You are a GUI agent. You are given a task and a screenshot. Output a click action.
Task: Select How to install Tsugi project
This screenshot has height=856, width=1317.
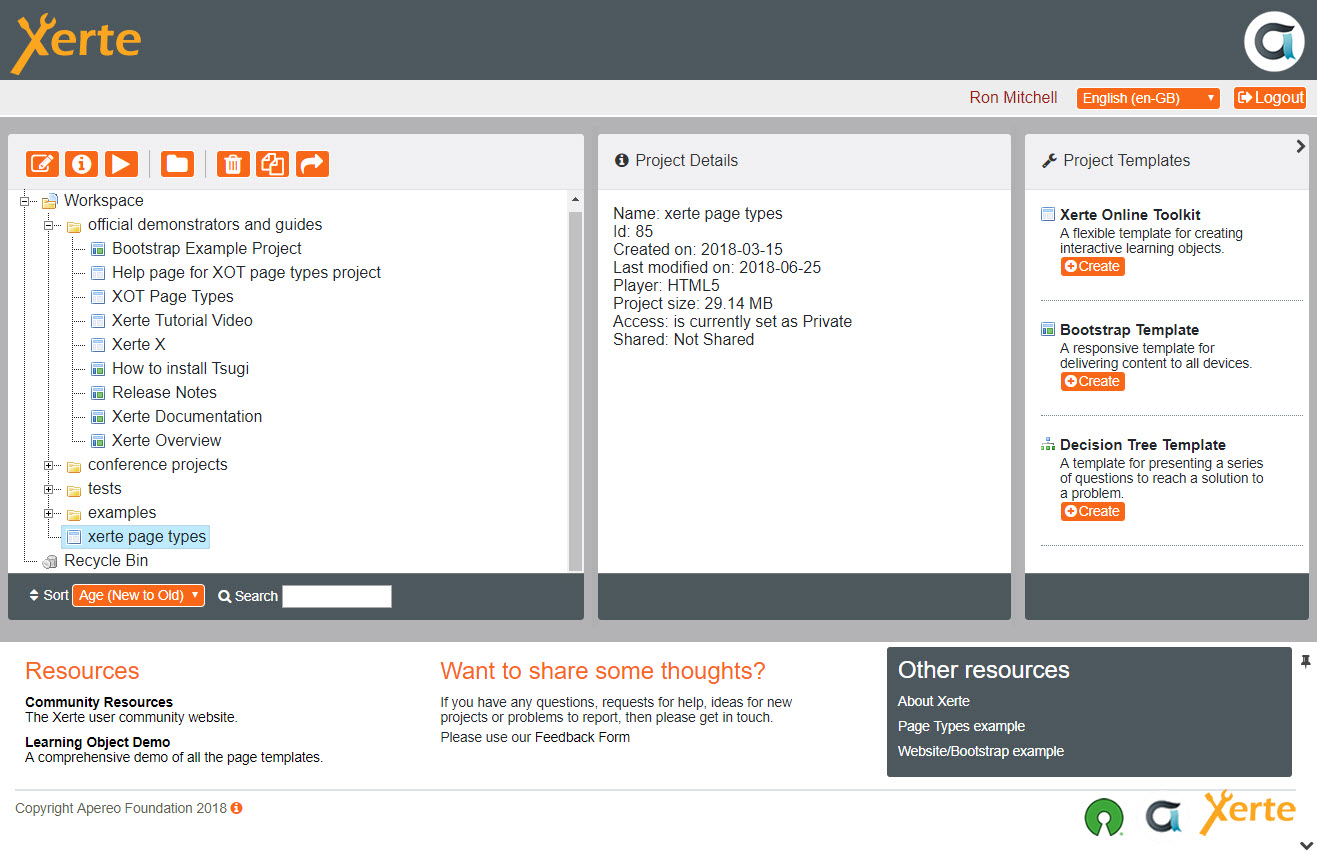pos(180,369)
